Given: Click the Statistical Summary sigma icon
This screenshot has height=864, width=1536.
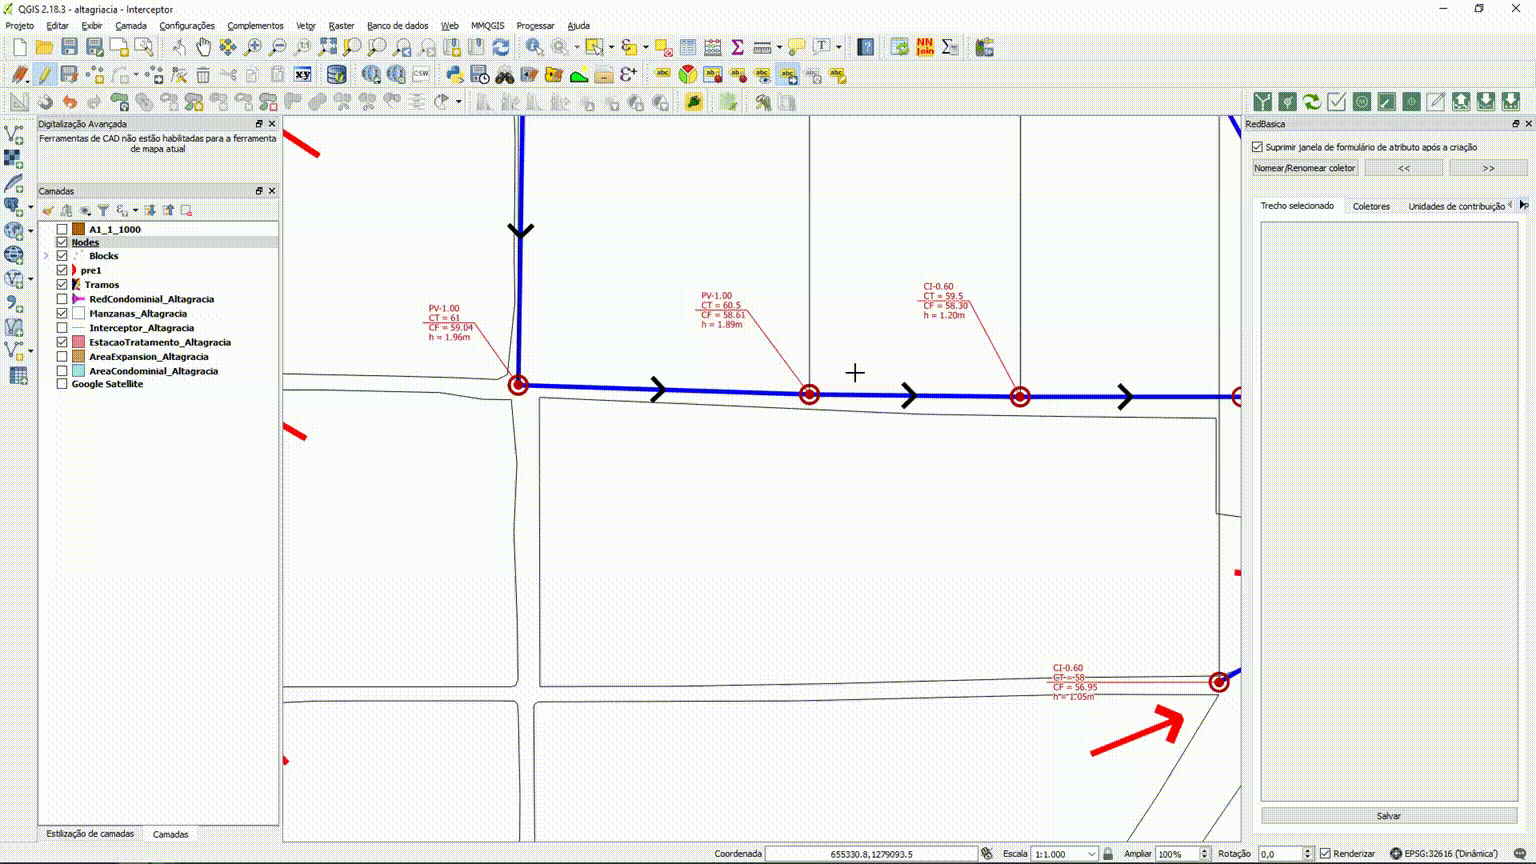Looking at the screenshot, I should 737,47.
